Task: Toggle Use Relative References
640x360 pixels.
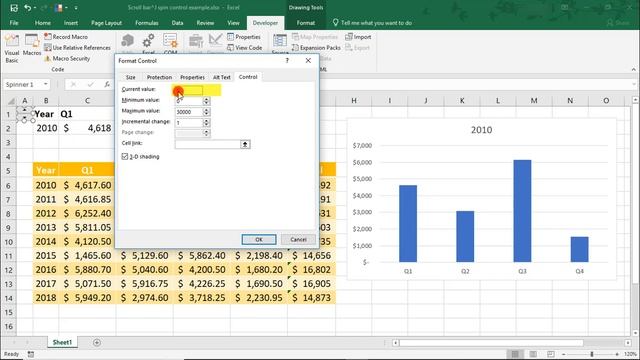Action: point(77,48)
